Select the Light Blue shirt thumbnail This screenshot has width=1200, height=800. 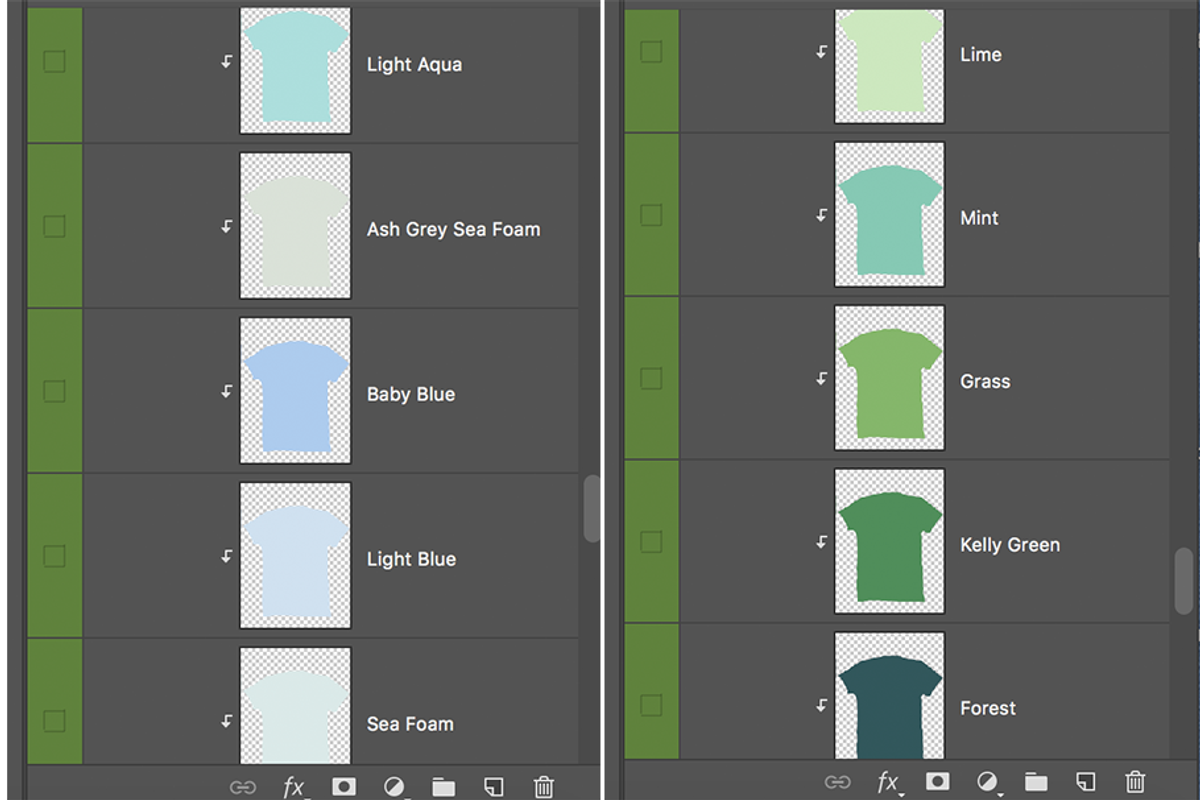tap(295, 556)
